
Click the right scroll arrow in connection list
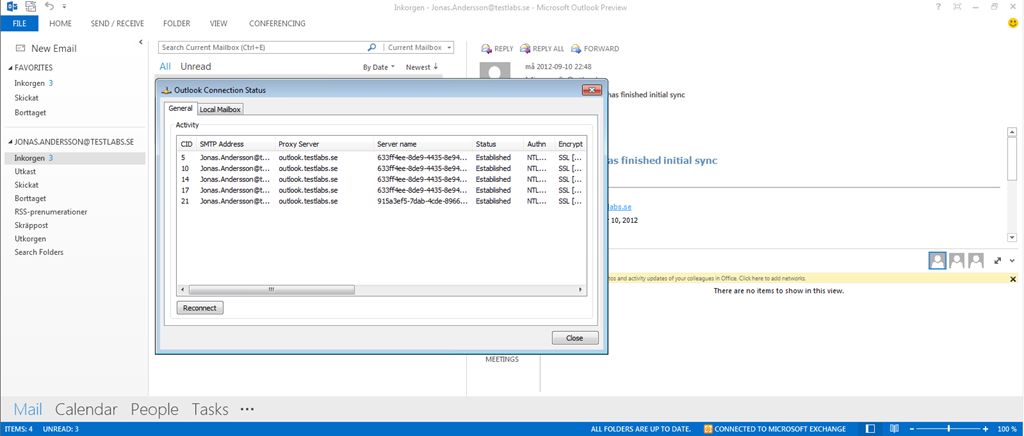pos(579,289)
